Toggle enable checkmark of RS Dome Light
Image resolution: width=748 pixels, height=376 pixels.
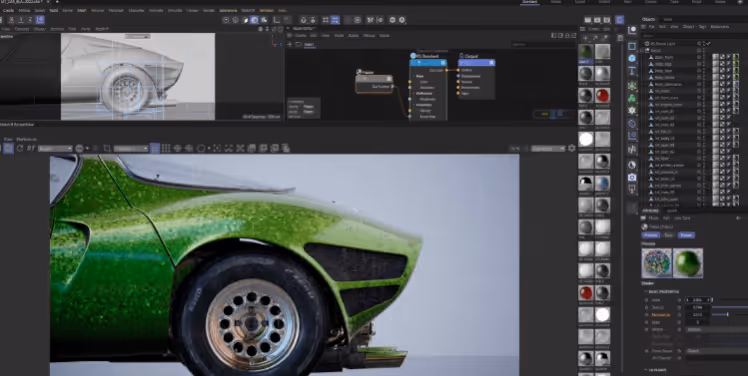point(708,43)
